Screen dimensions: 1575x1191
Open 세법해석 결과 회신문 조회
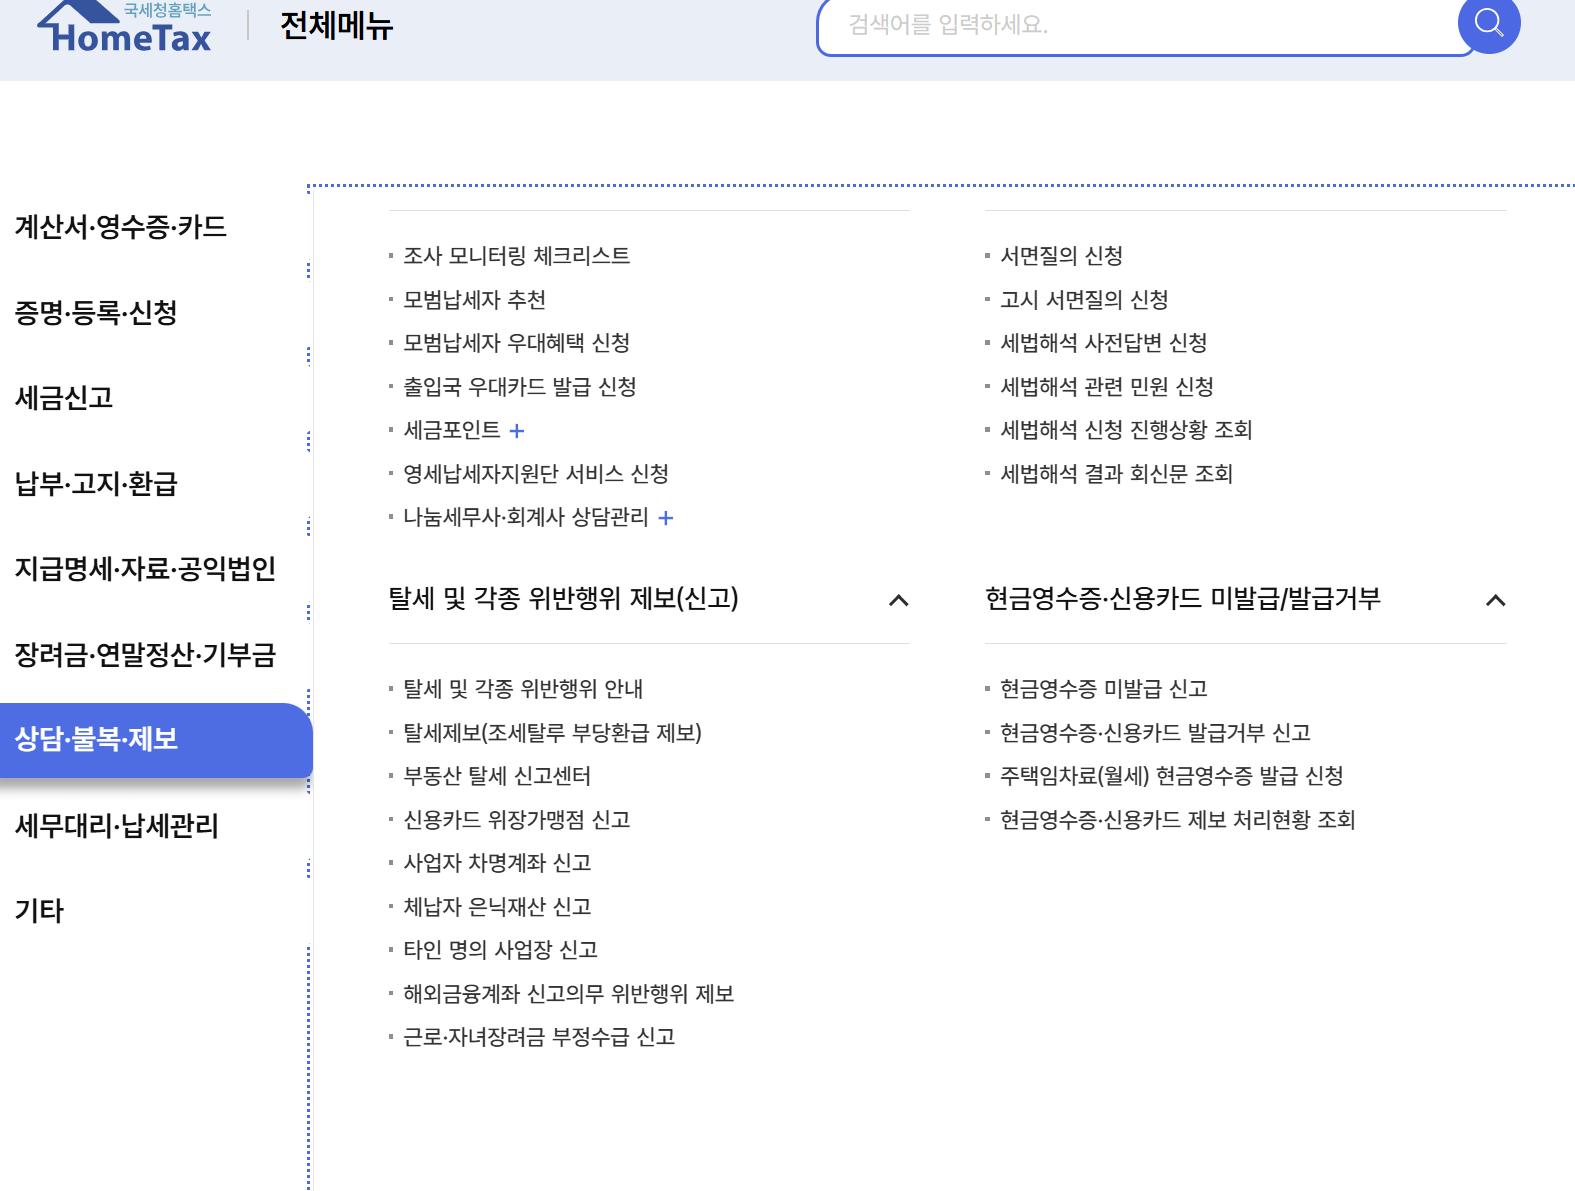(1116, 474)
